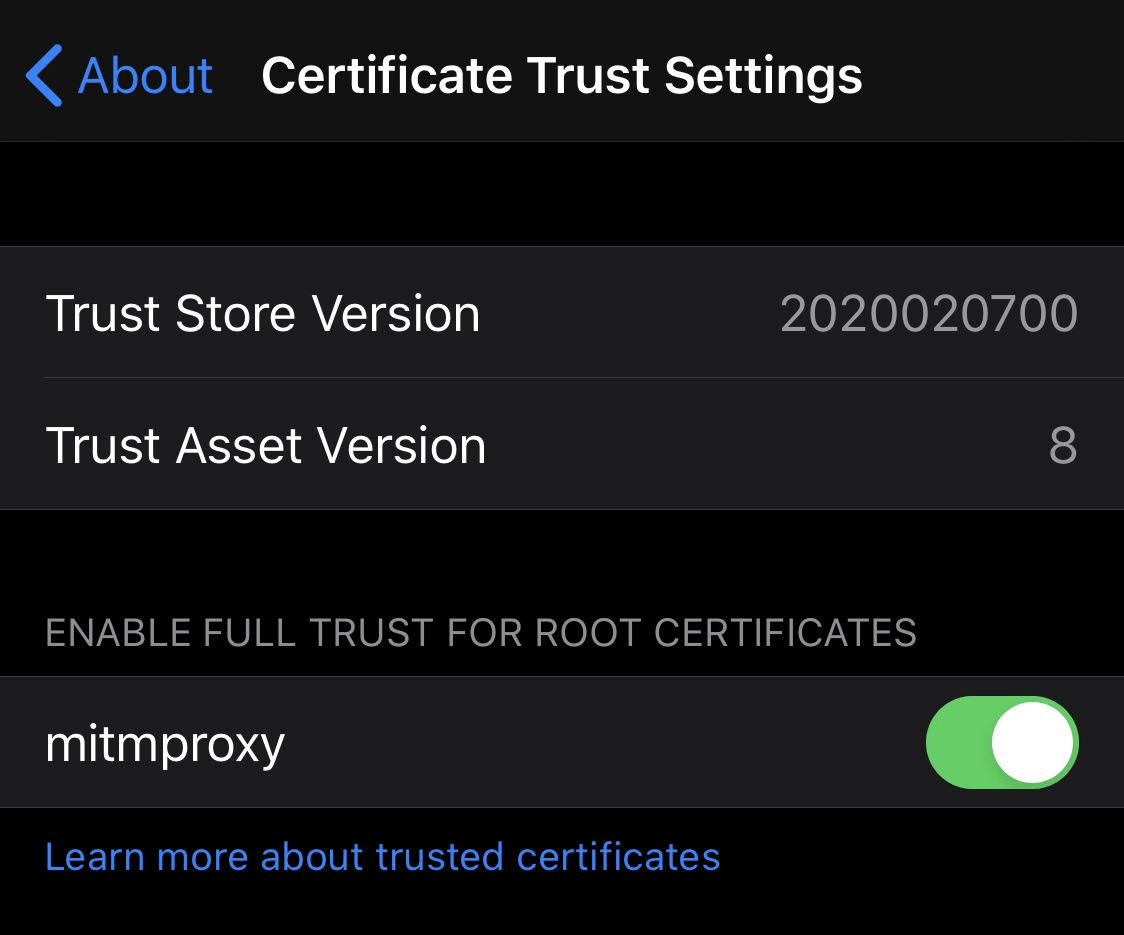Screen dimensions: 1124x935
Task: Tap the mitmproxy certificate label
Action: point(165,744)
